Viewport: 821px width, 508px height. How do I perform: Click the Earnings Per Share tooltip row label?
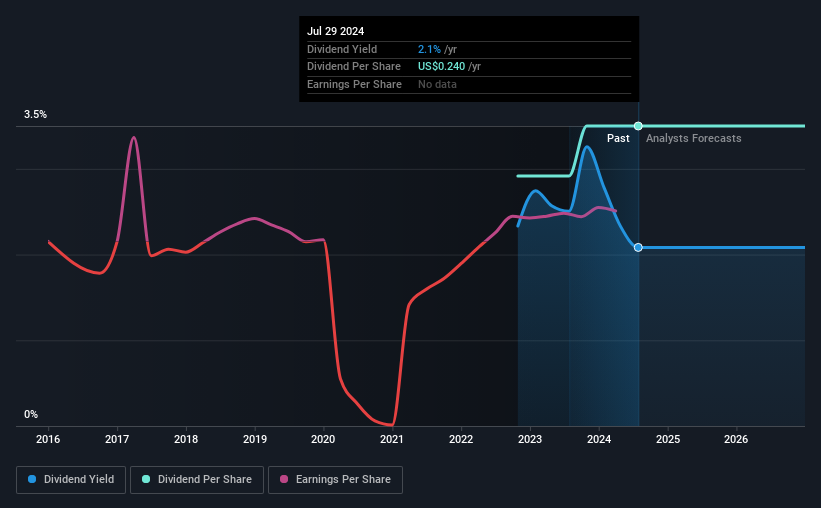tap(354, 84)
